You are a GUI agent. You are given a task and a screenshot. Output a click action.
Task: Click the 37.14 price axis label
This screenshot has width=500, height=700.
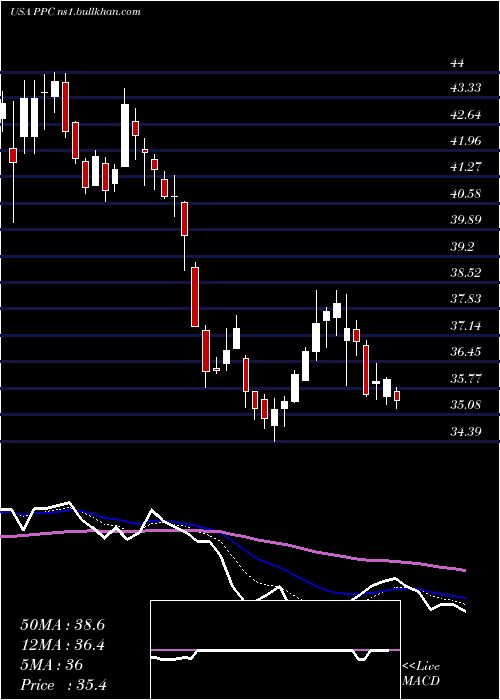(466, 326)
